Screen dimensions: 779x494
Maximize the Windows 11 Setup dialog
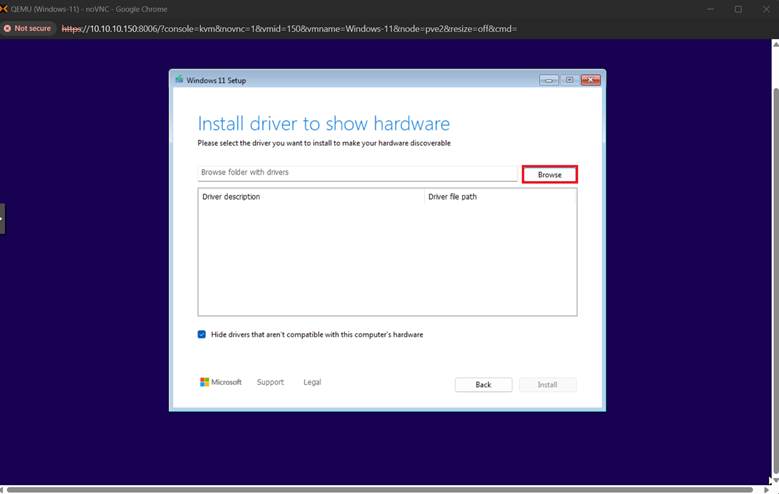click(568, 80)
